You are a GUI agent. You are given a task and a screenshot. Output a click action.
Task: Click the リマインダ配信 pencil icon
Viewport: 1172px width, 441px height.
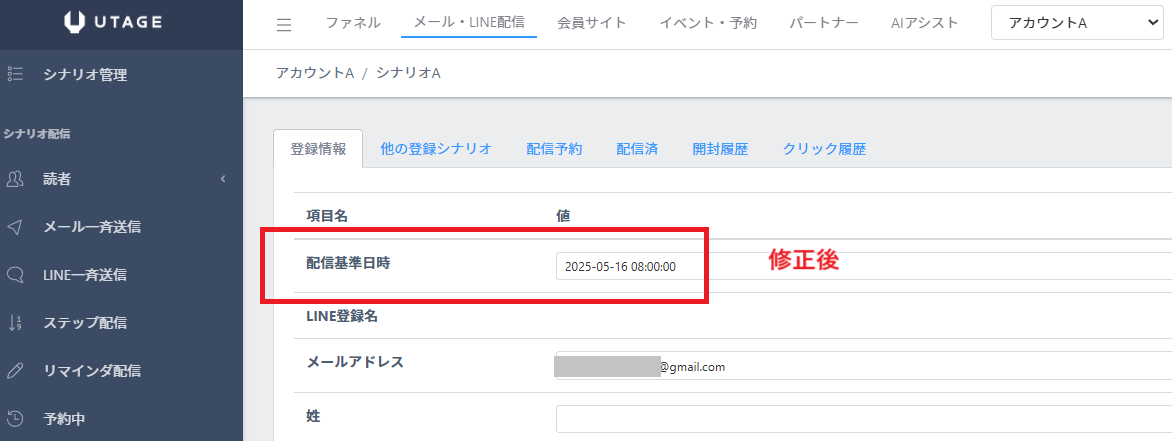(15, 371)
